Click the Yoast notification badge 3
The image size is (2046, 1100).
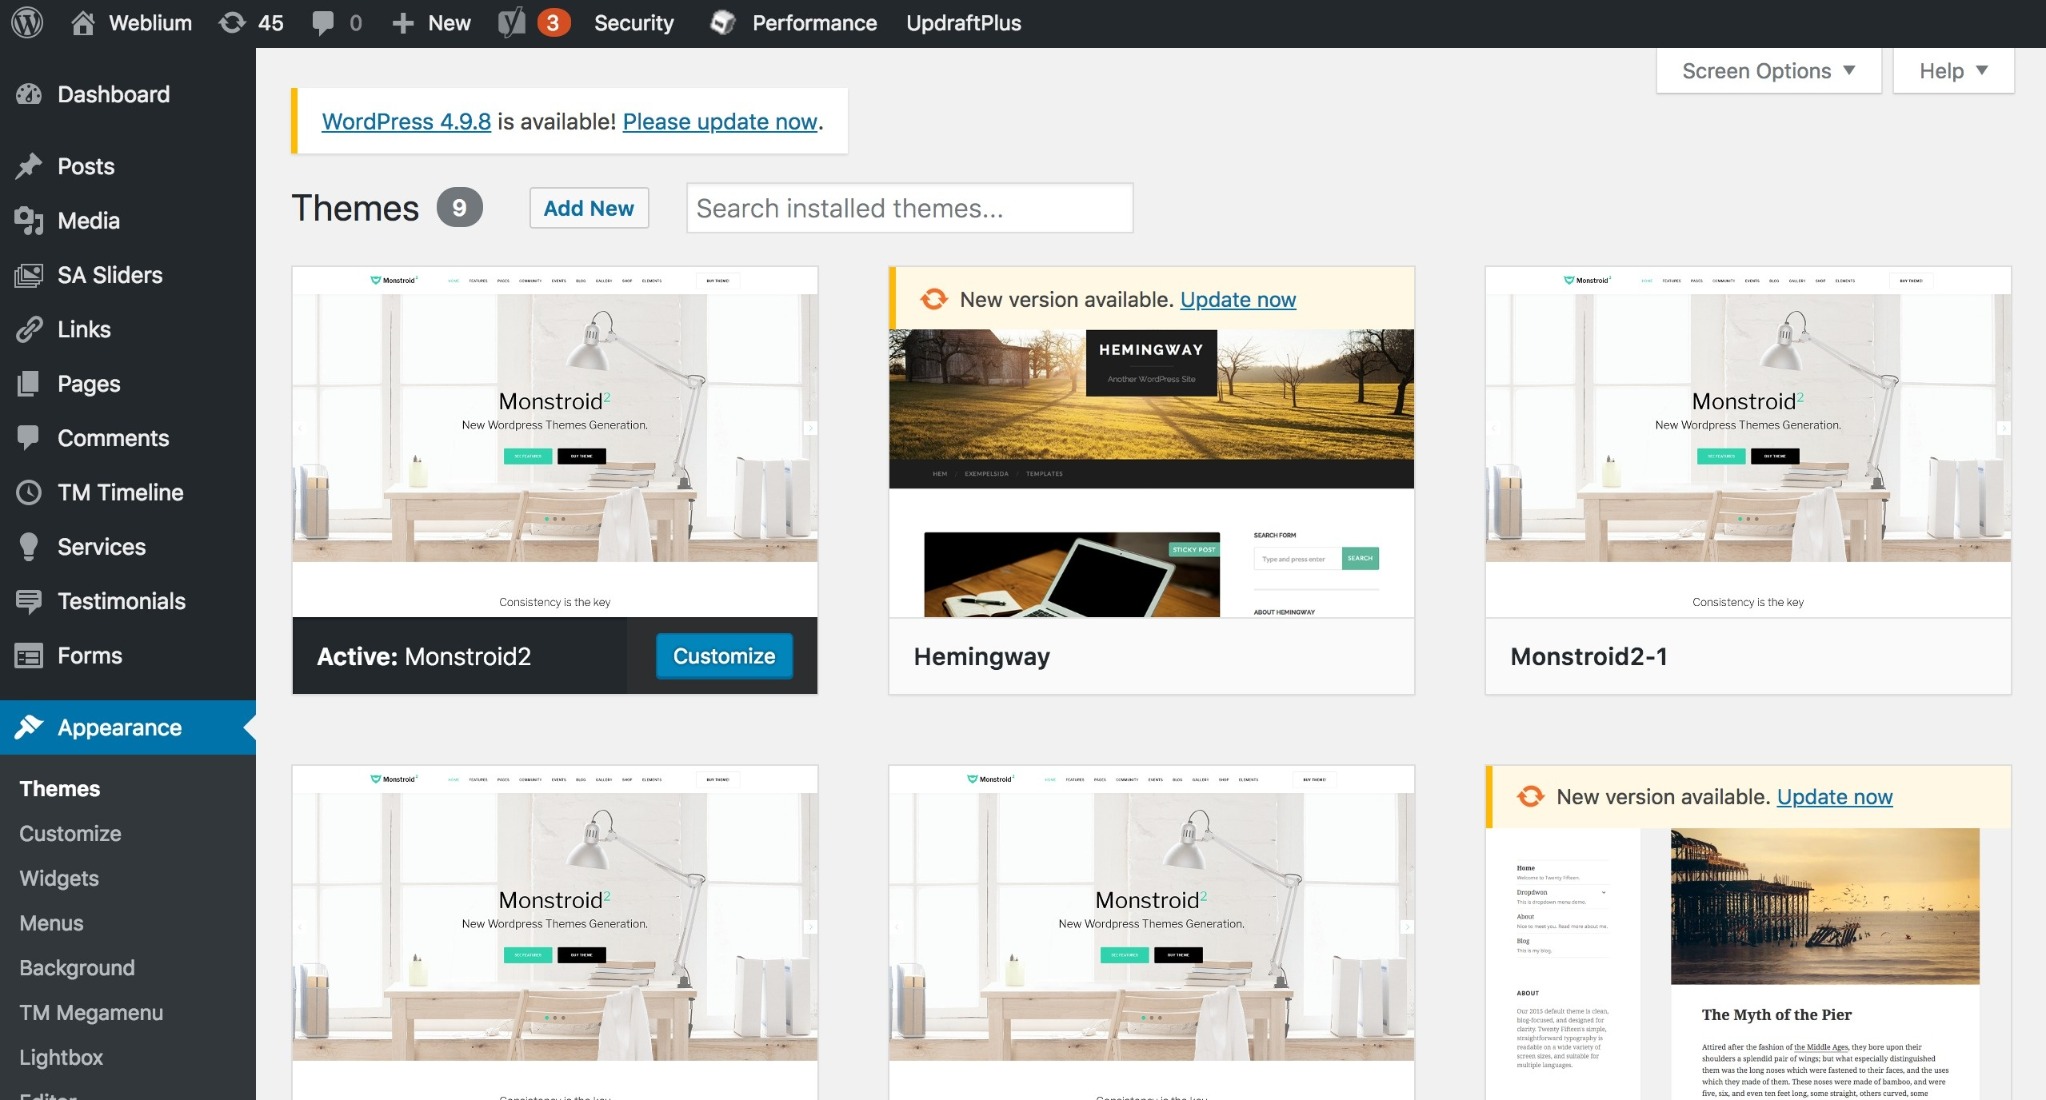pos(553,22)
